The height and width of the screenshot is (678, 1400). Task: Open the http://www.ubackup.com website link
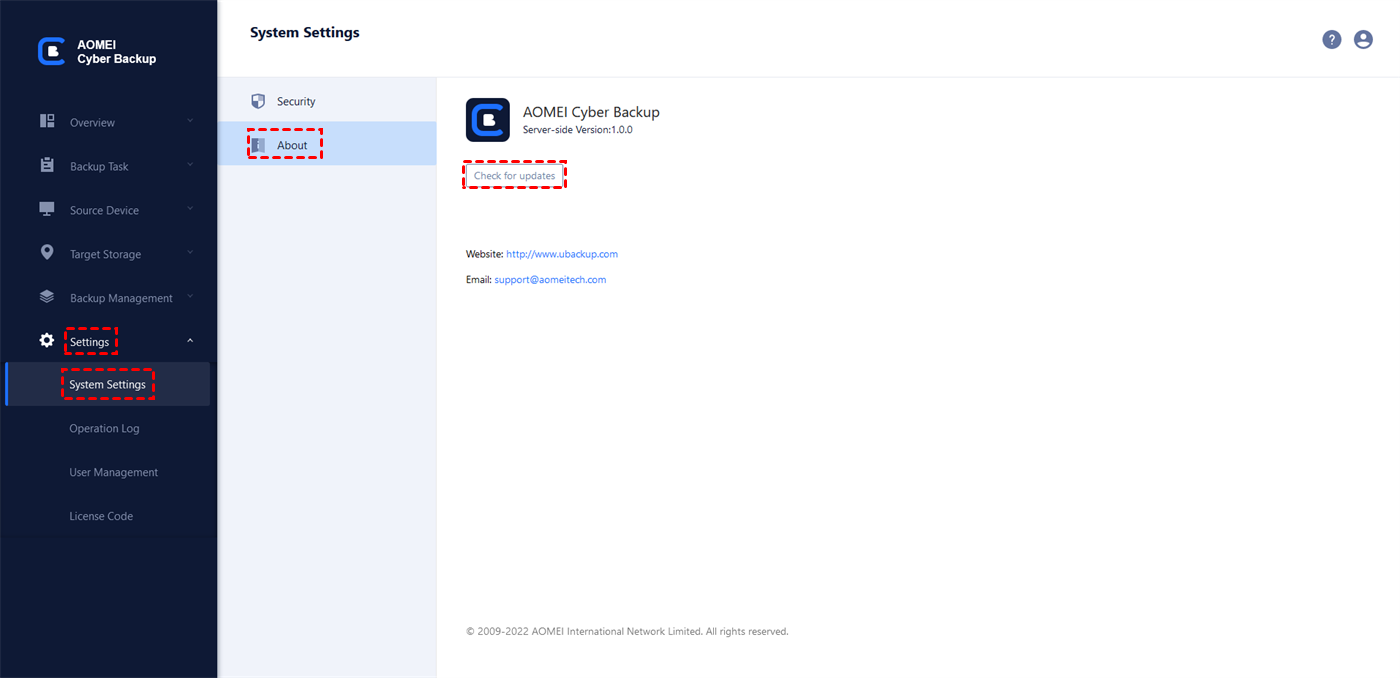click(x=562, y=254)
